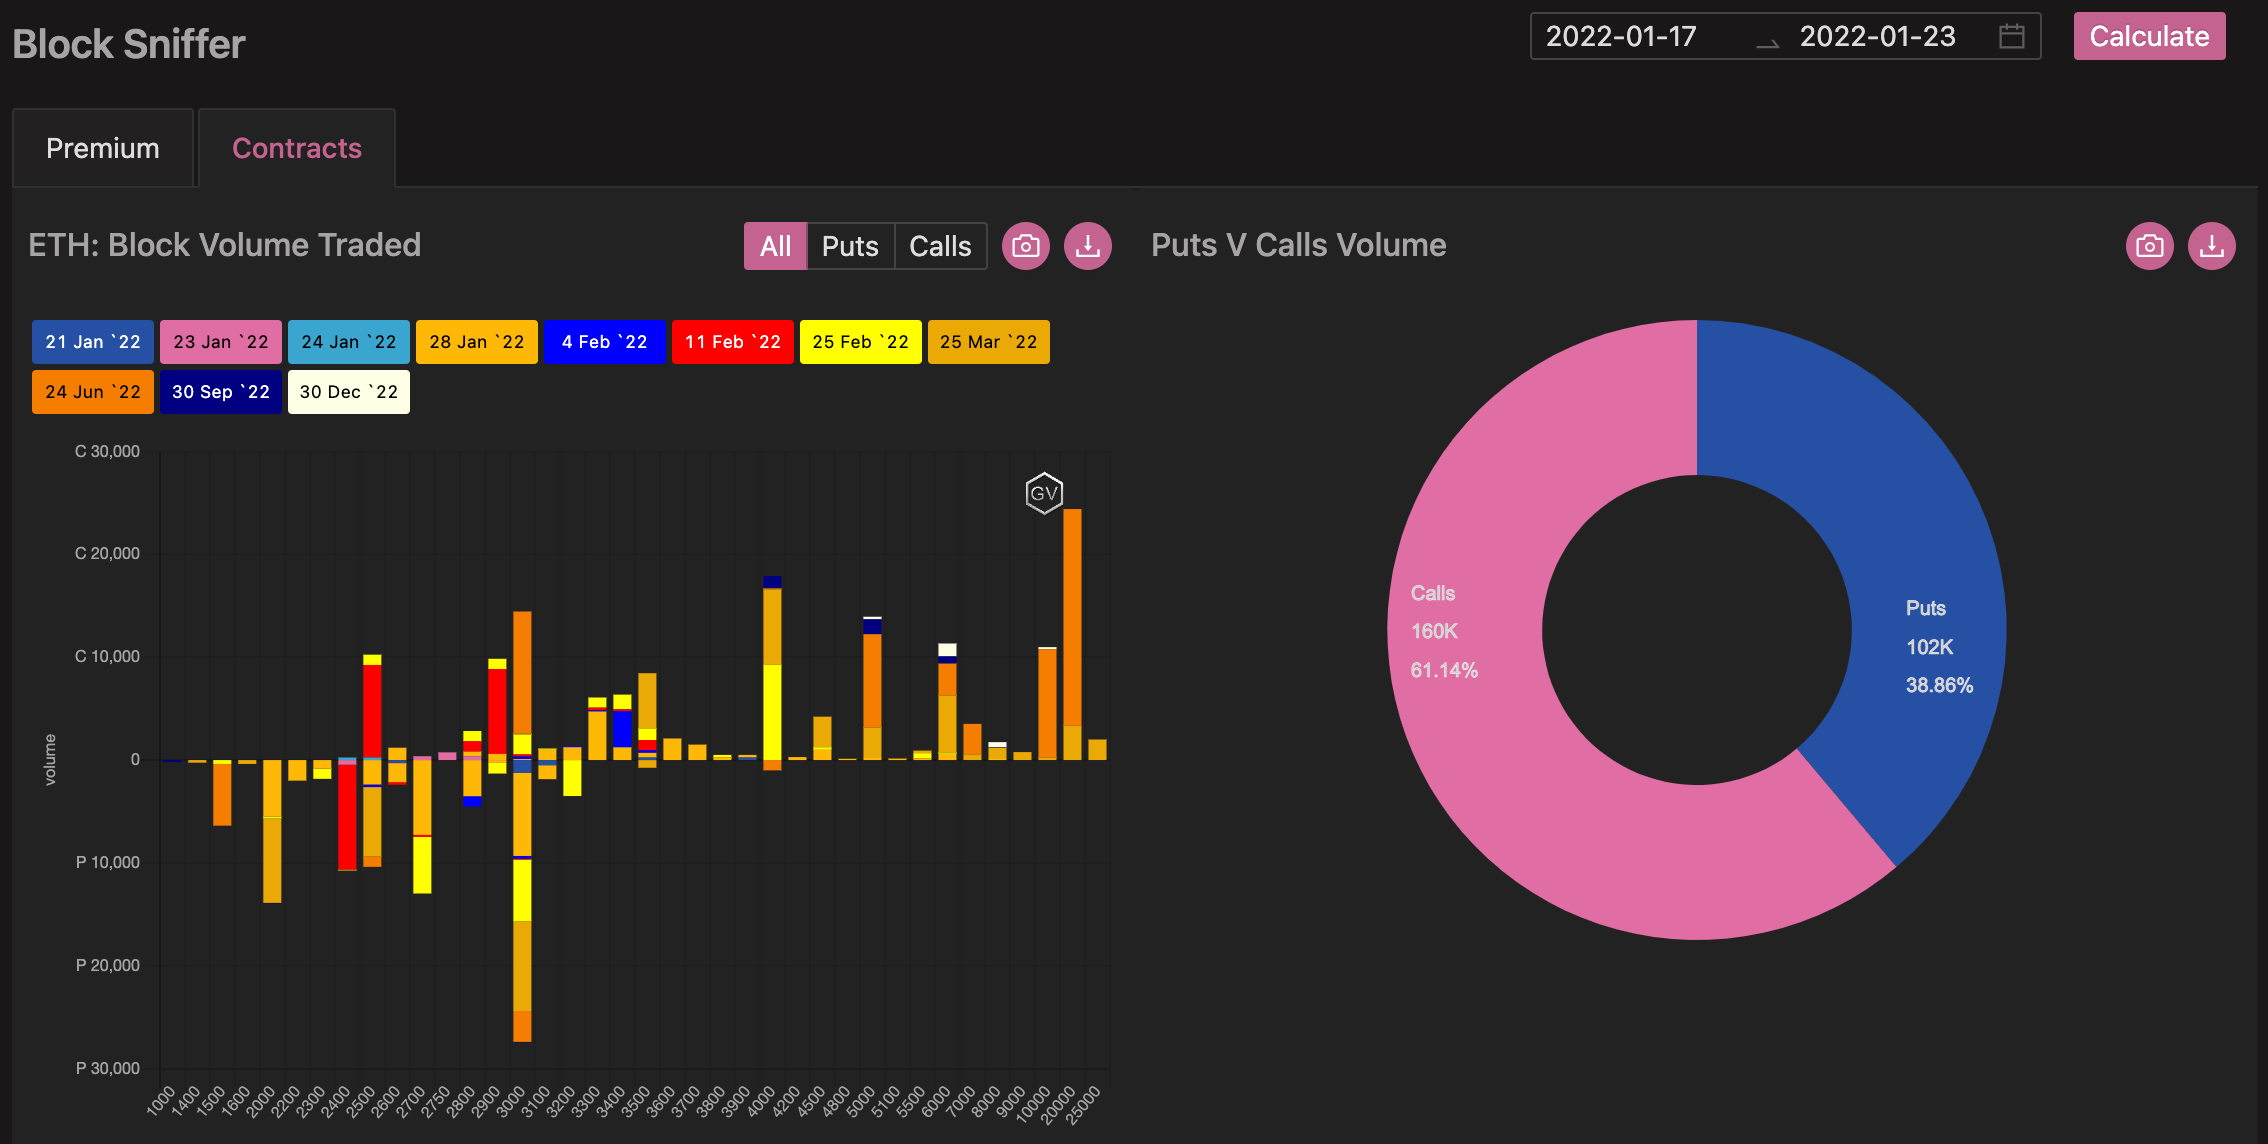This screenshot has height=1144, width=2268.
Task: Edit the end date 2022-01-23
Action: tap(1877, 37)
